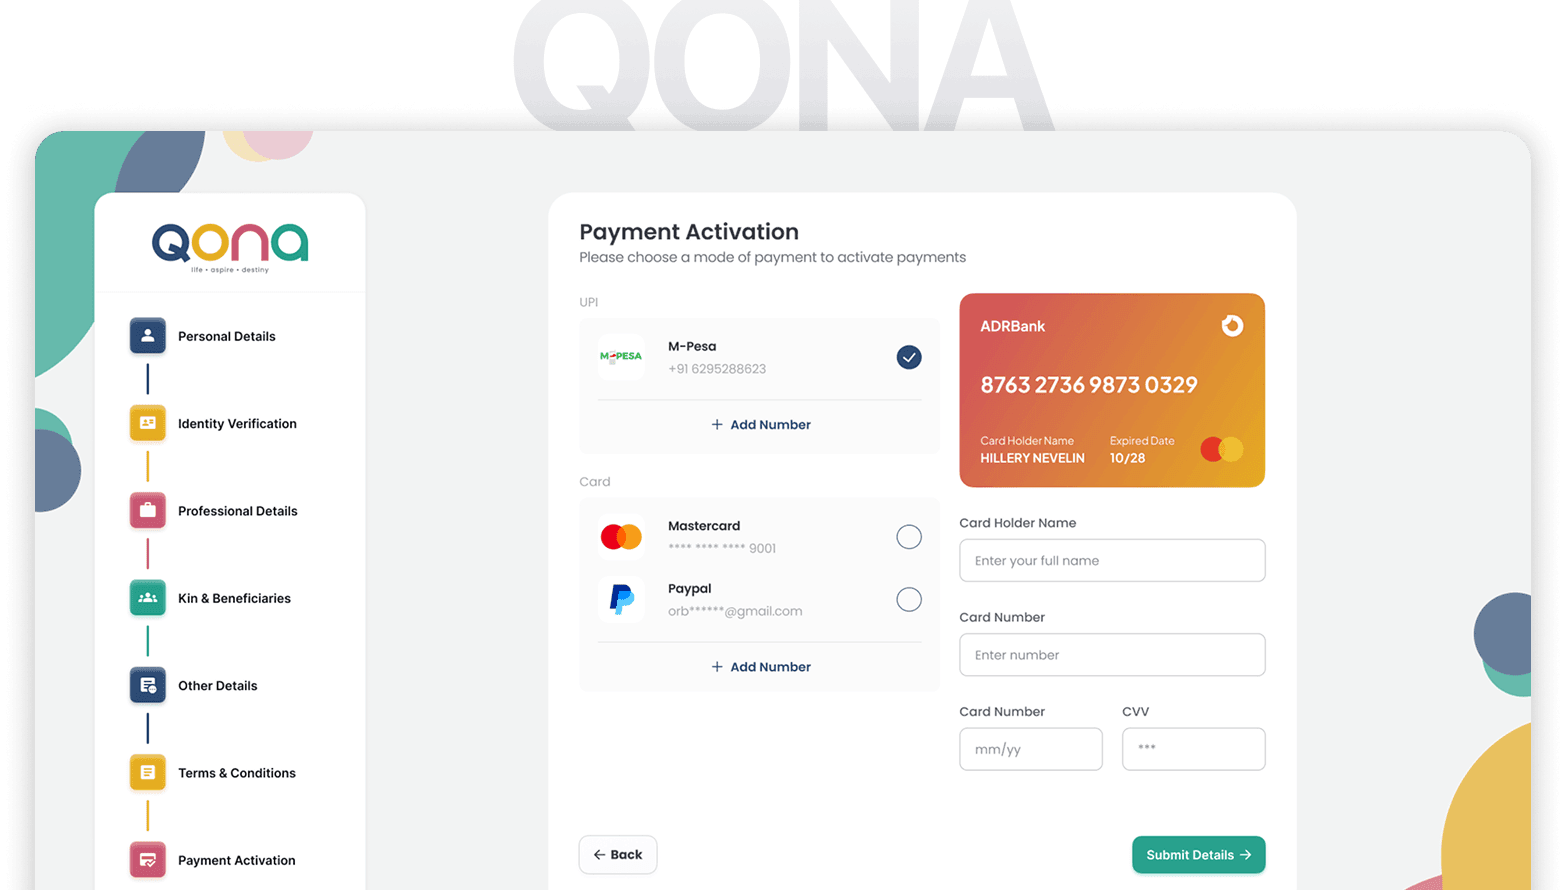This screenshot has width=1566, height=890.
Task: Click the Identity Verification step icon
Action: pos(148,423)
